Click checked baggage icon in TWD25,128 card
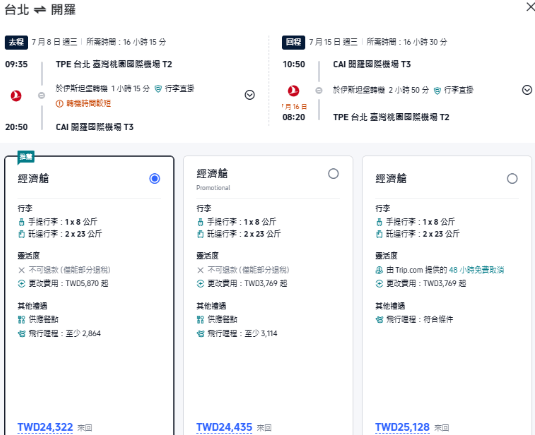 (379, 234)
